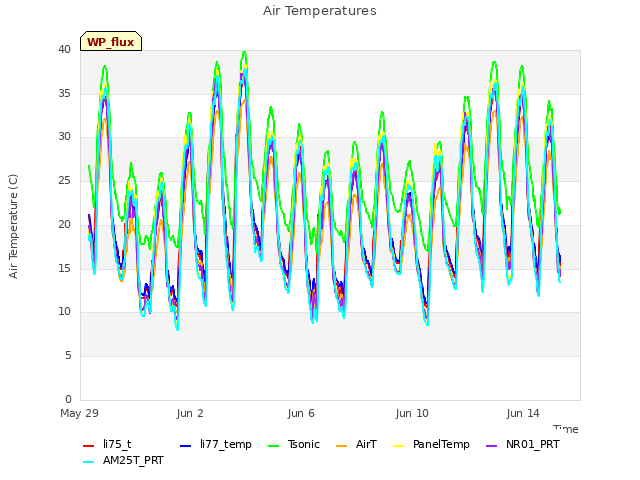Click the Jun 2 x-axis tick label

[x=190, y=413]
